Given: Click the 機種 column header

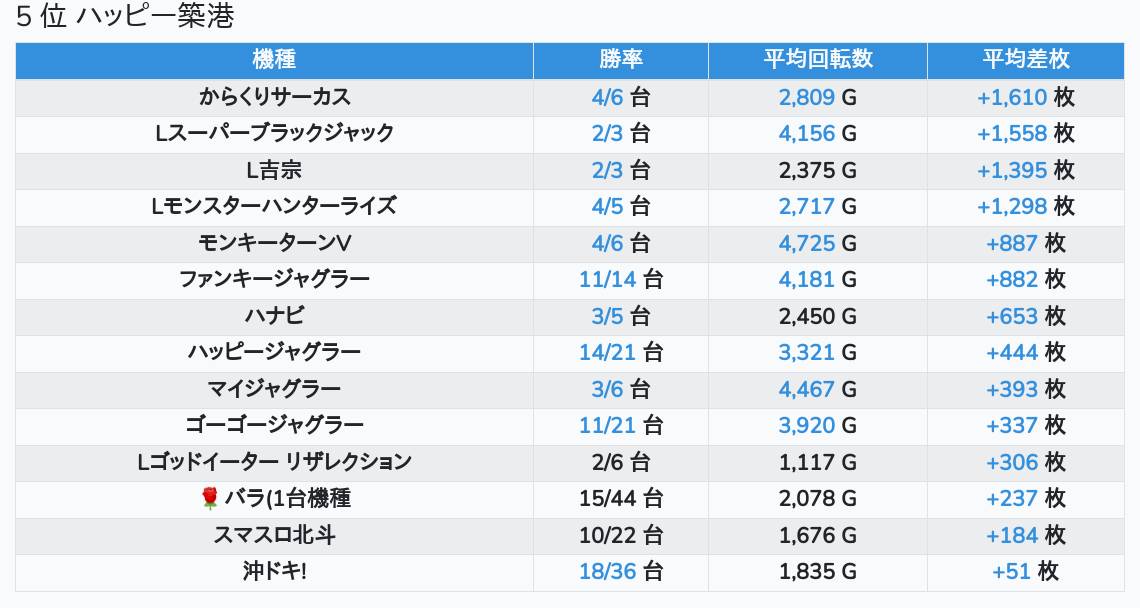Looking at the screenshot, I should click(274, 60).
